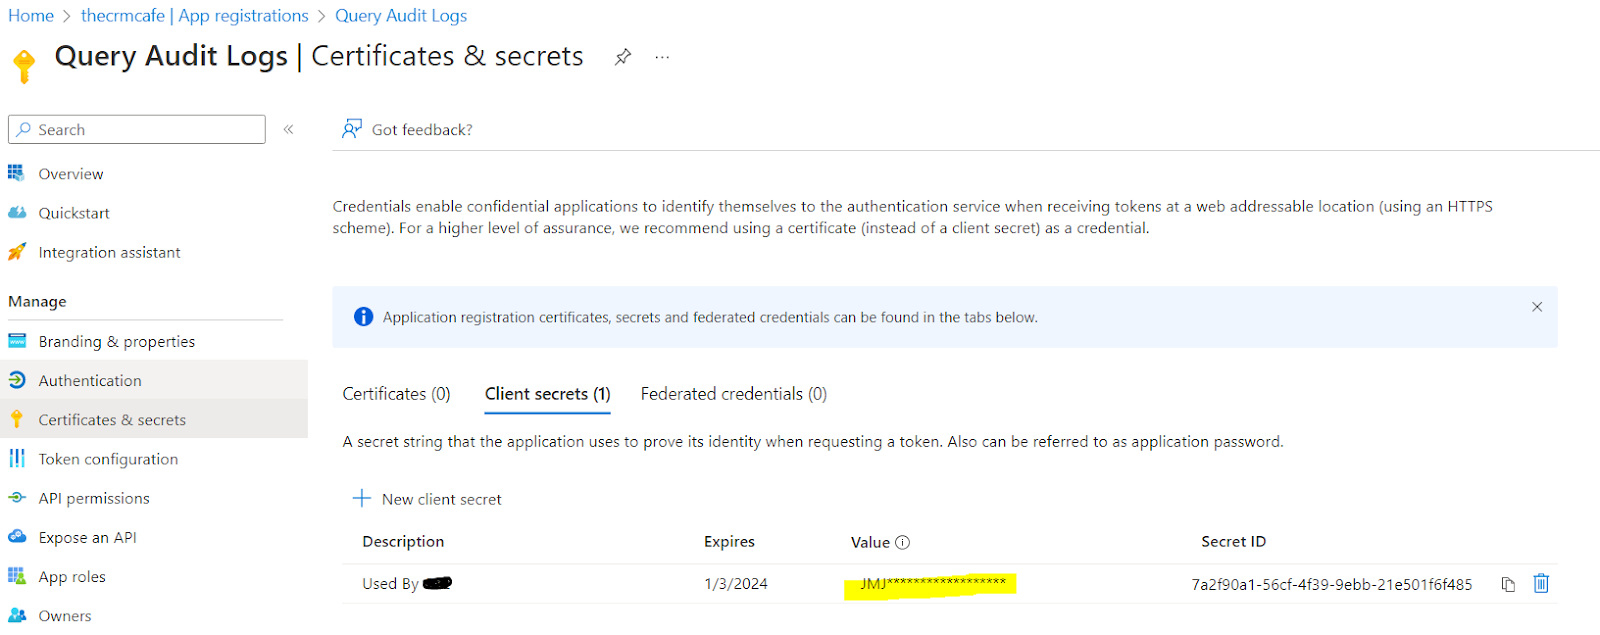Open Branding & properties in the sidebar

(117, 342)
